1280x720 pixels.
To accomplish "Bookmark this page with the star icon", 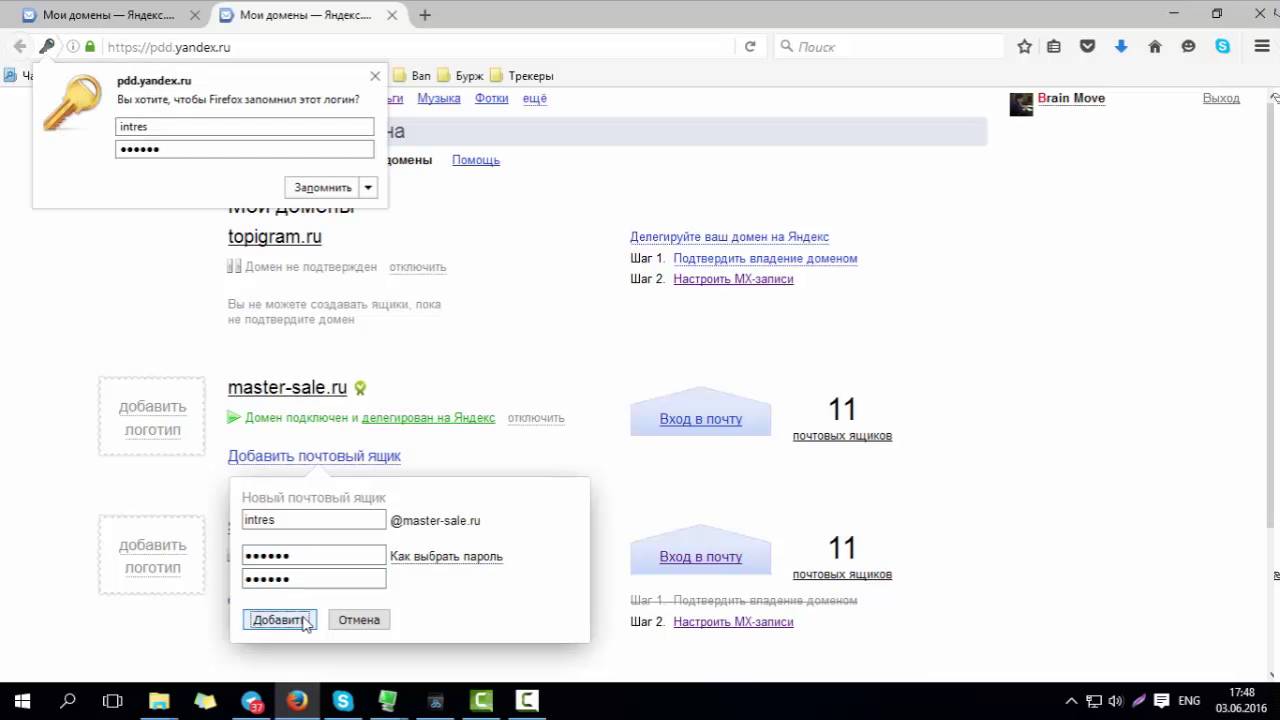I will (x=1024, y=46).
